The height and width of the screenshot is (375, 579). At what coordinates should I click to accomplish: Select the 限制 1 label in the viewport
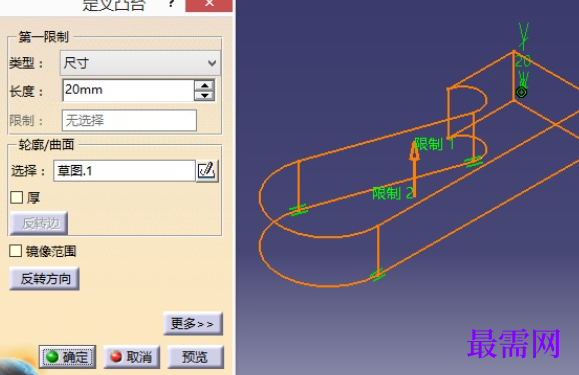point(434,144)
